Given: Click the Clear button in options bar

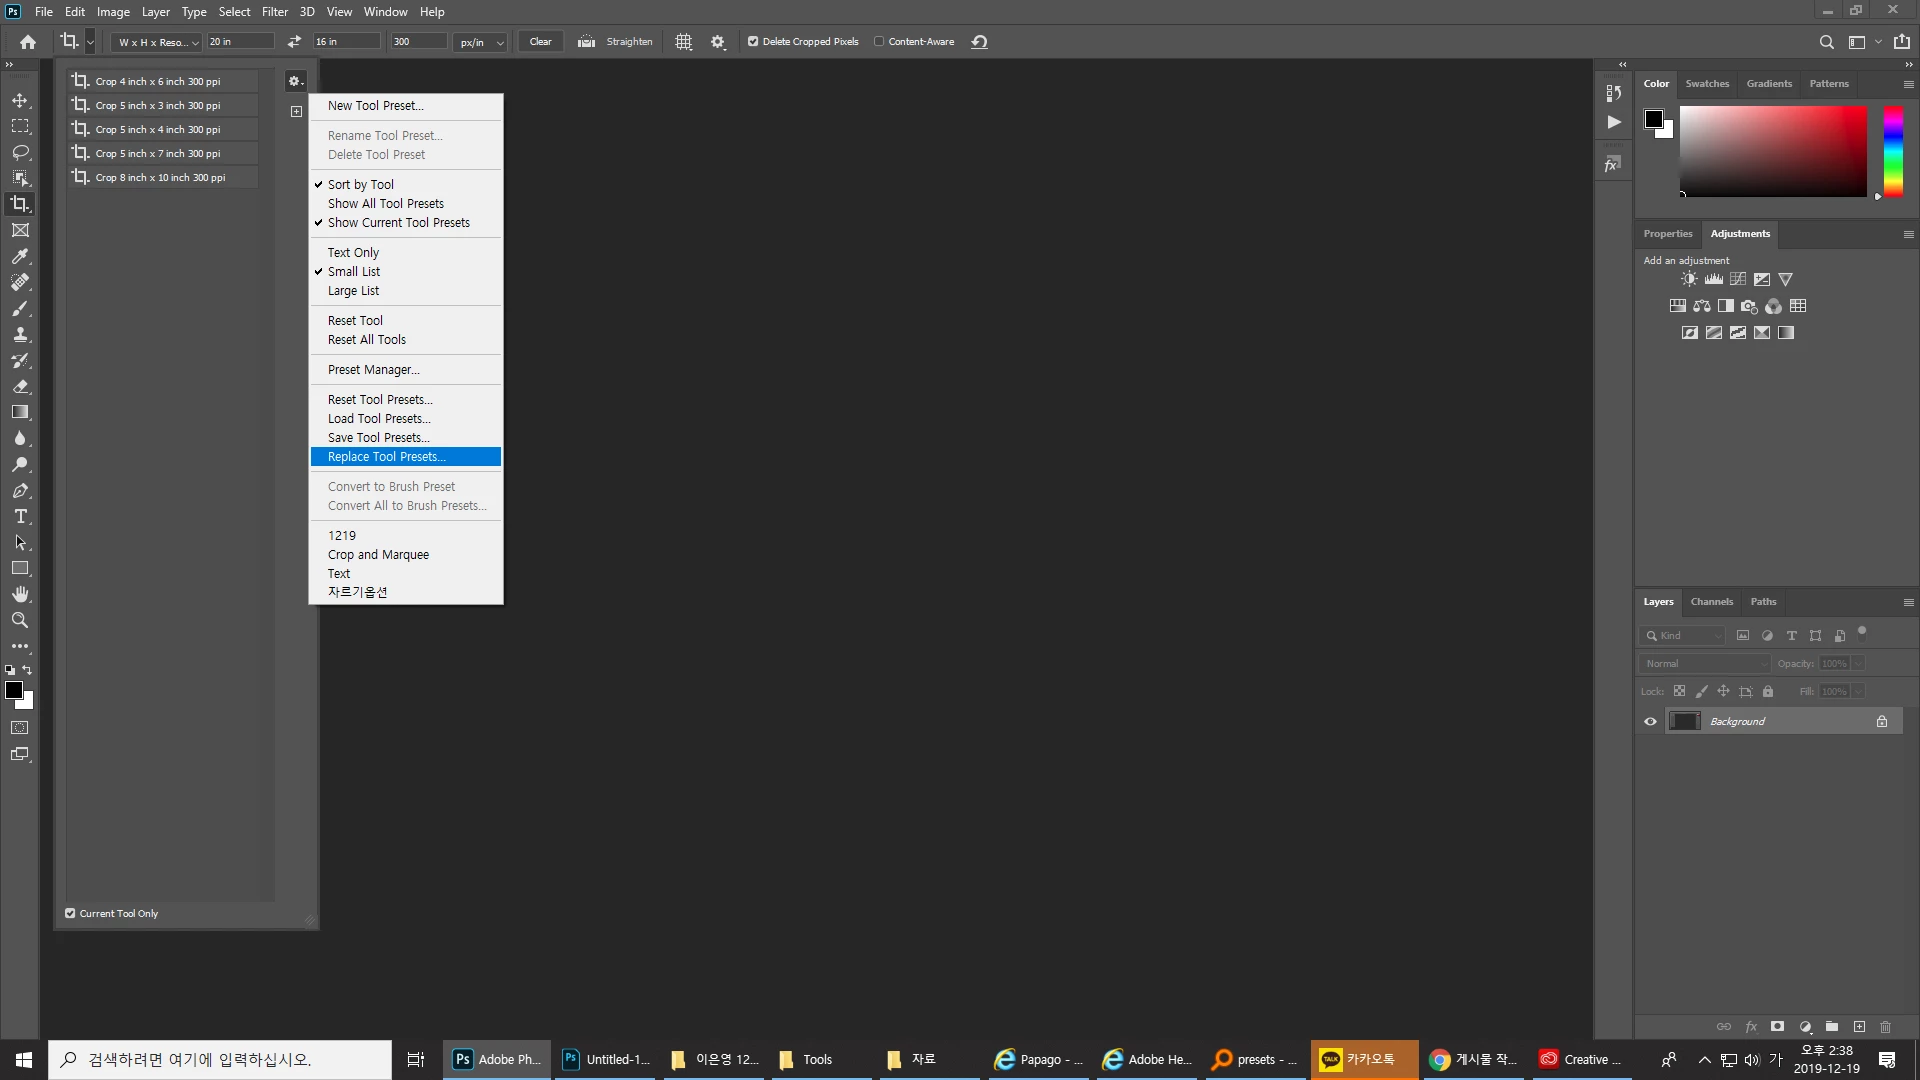Looking at the screenshot, I should (x=540, y=42).
